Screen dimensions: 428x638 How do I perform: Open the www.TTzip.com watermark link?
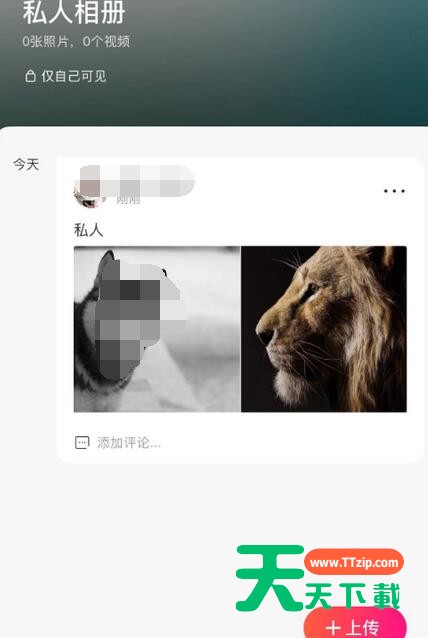354,562
